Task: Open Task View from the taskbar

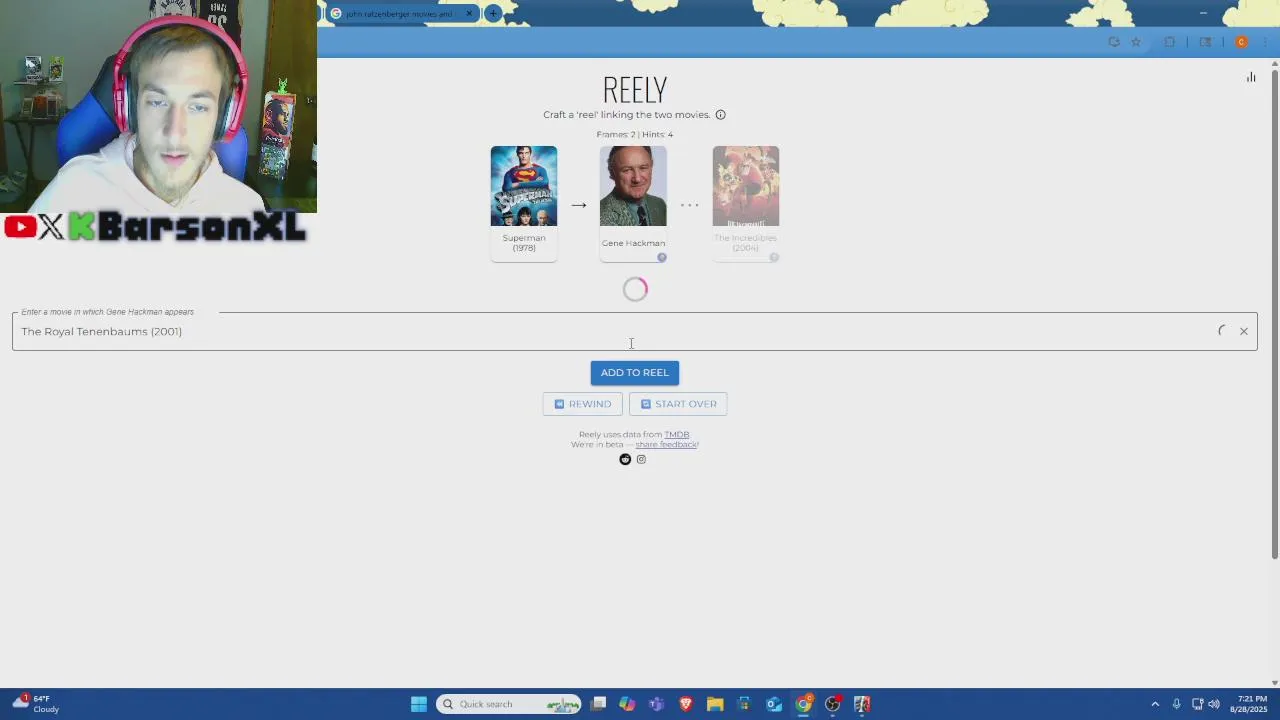Action: click(598, 704)
